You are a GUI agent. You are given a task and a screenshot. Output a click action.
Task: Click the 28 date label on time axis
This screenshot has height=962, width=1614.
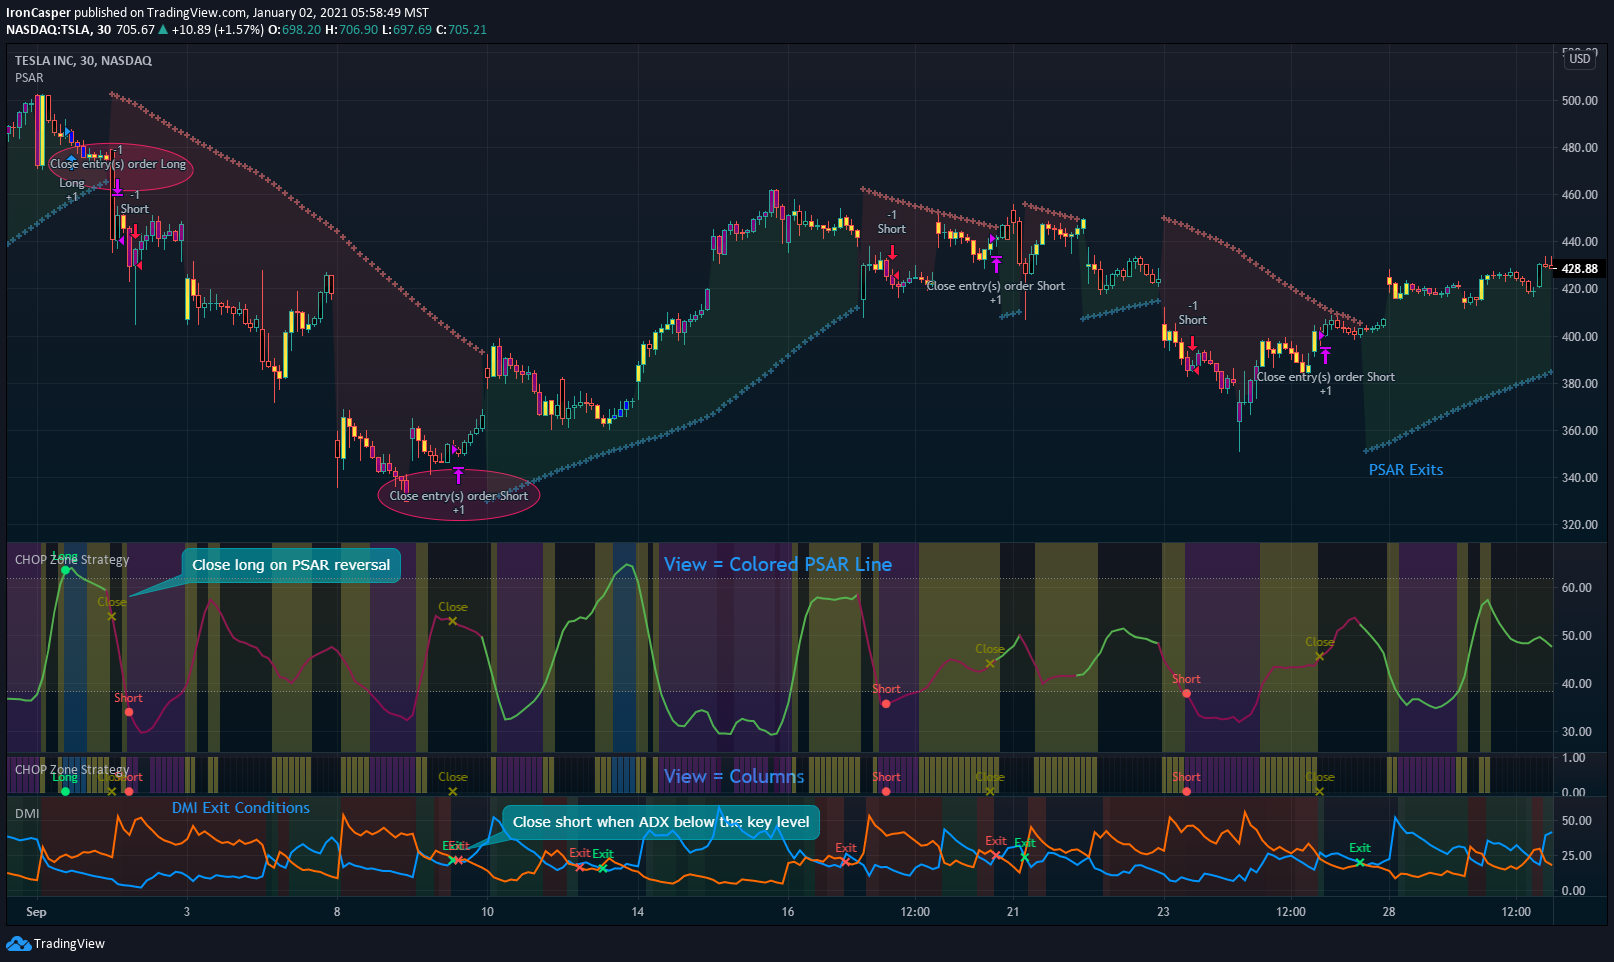[x=1389, y=911]
